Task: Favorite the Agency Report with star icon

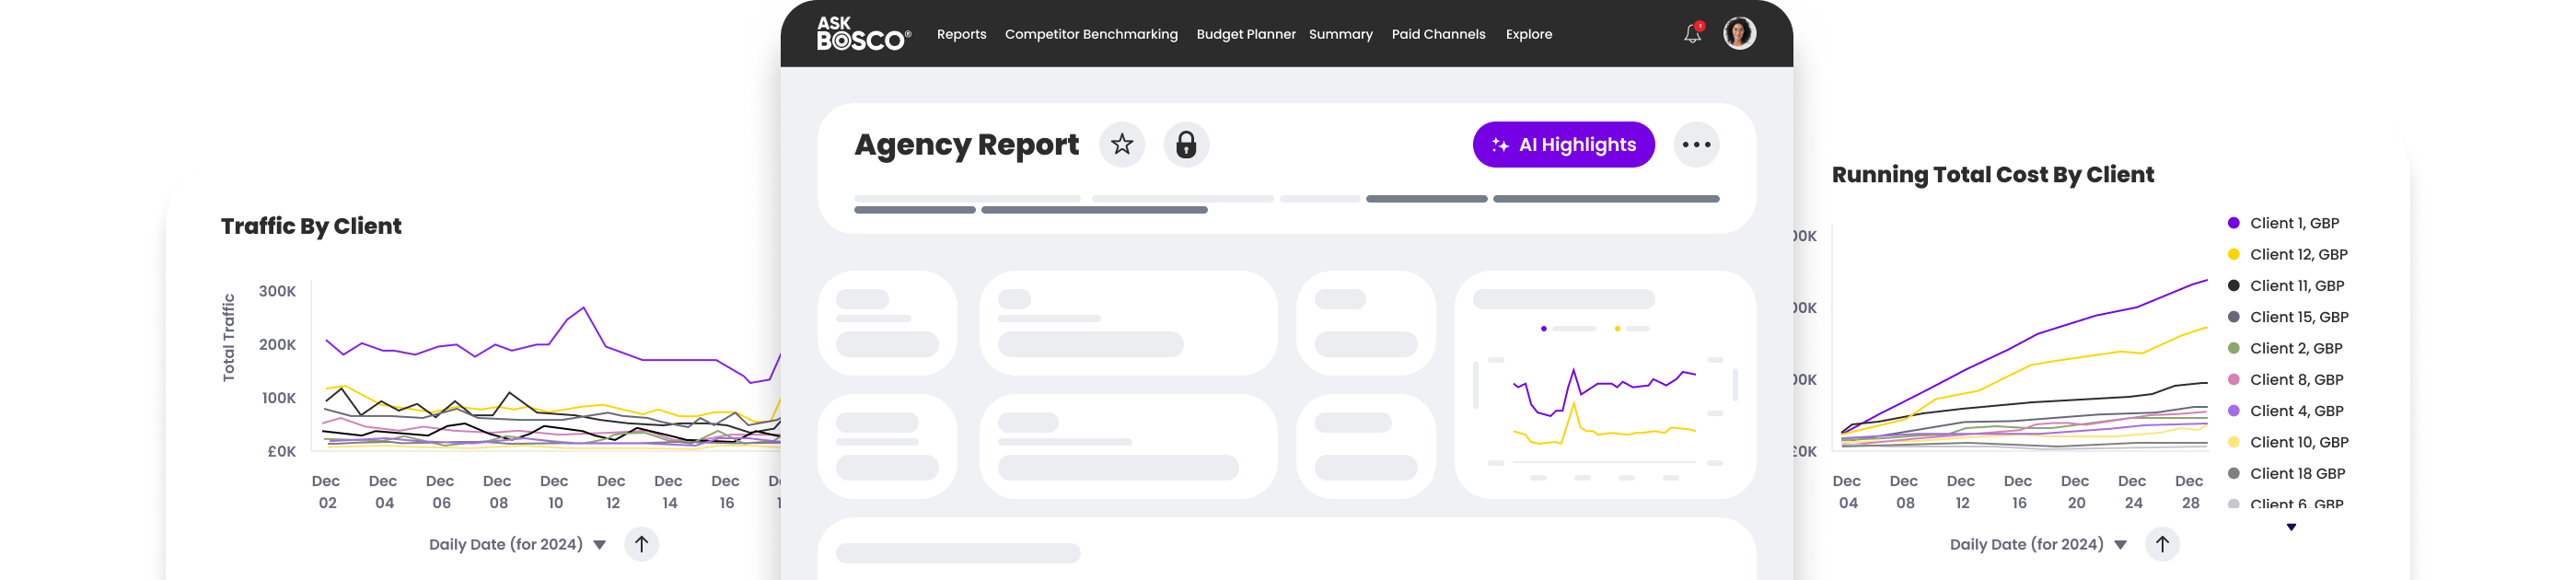Action: [x=1122, y=145]
